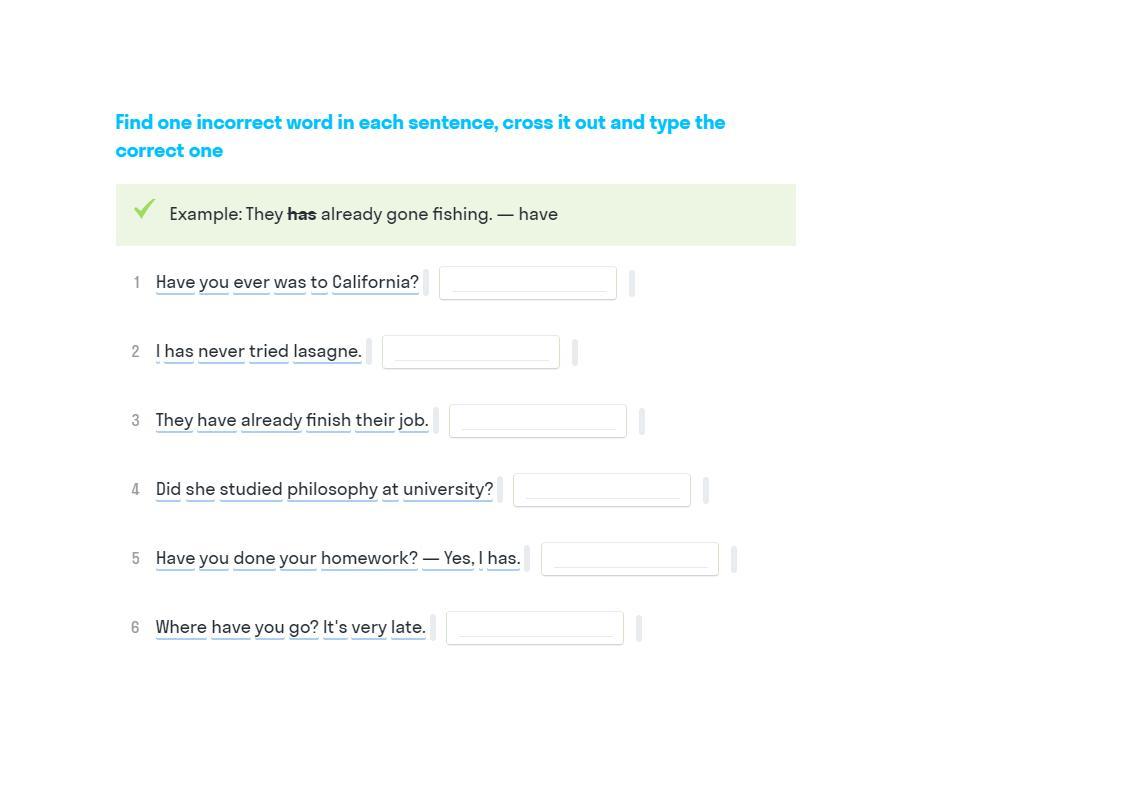The image size is (1122, 793).
Task: Click the word "was" in sentence 1
Action: [290, 283]
